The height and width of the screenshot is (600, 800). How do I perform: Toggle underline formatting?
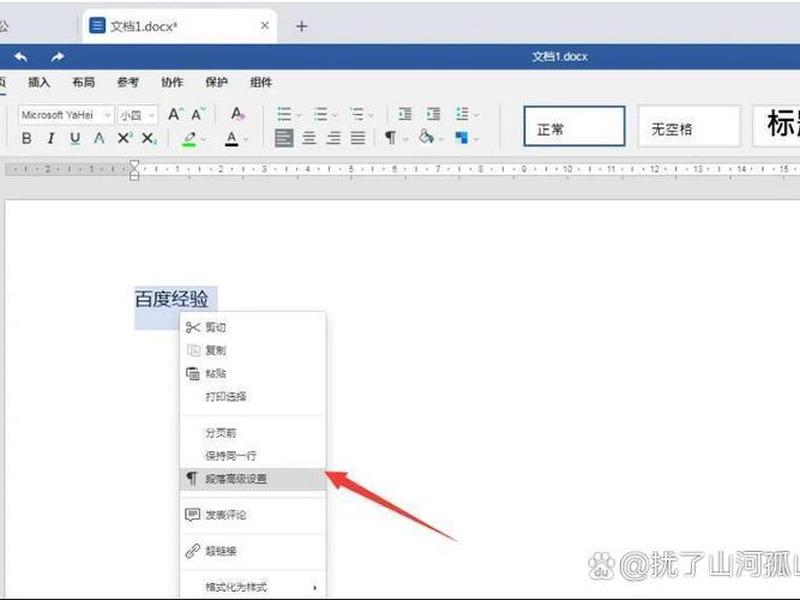75,138
